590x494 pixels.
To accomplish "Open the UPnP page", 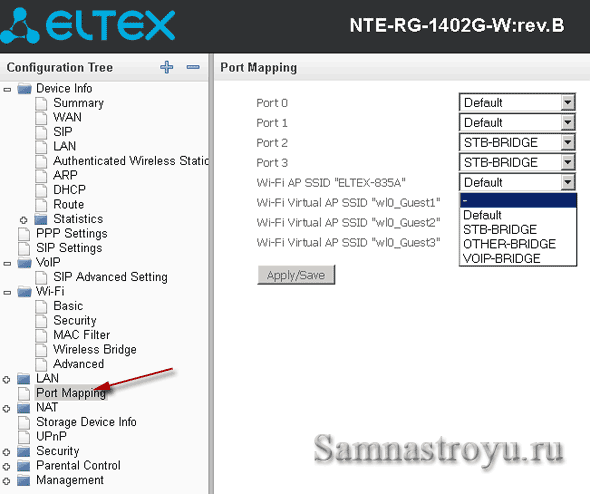I will click(x=51, y=437).
